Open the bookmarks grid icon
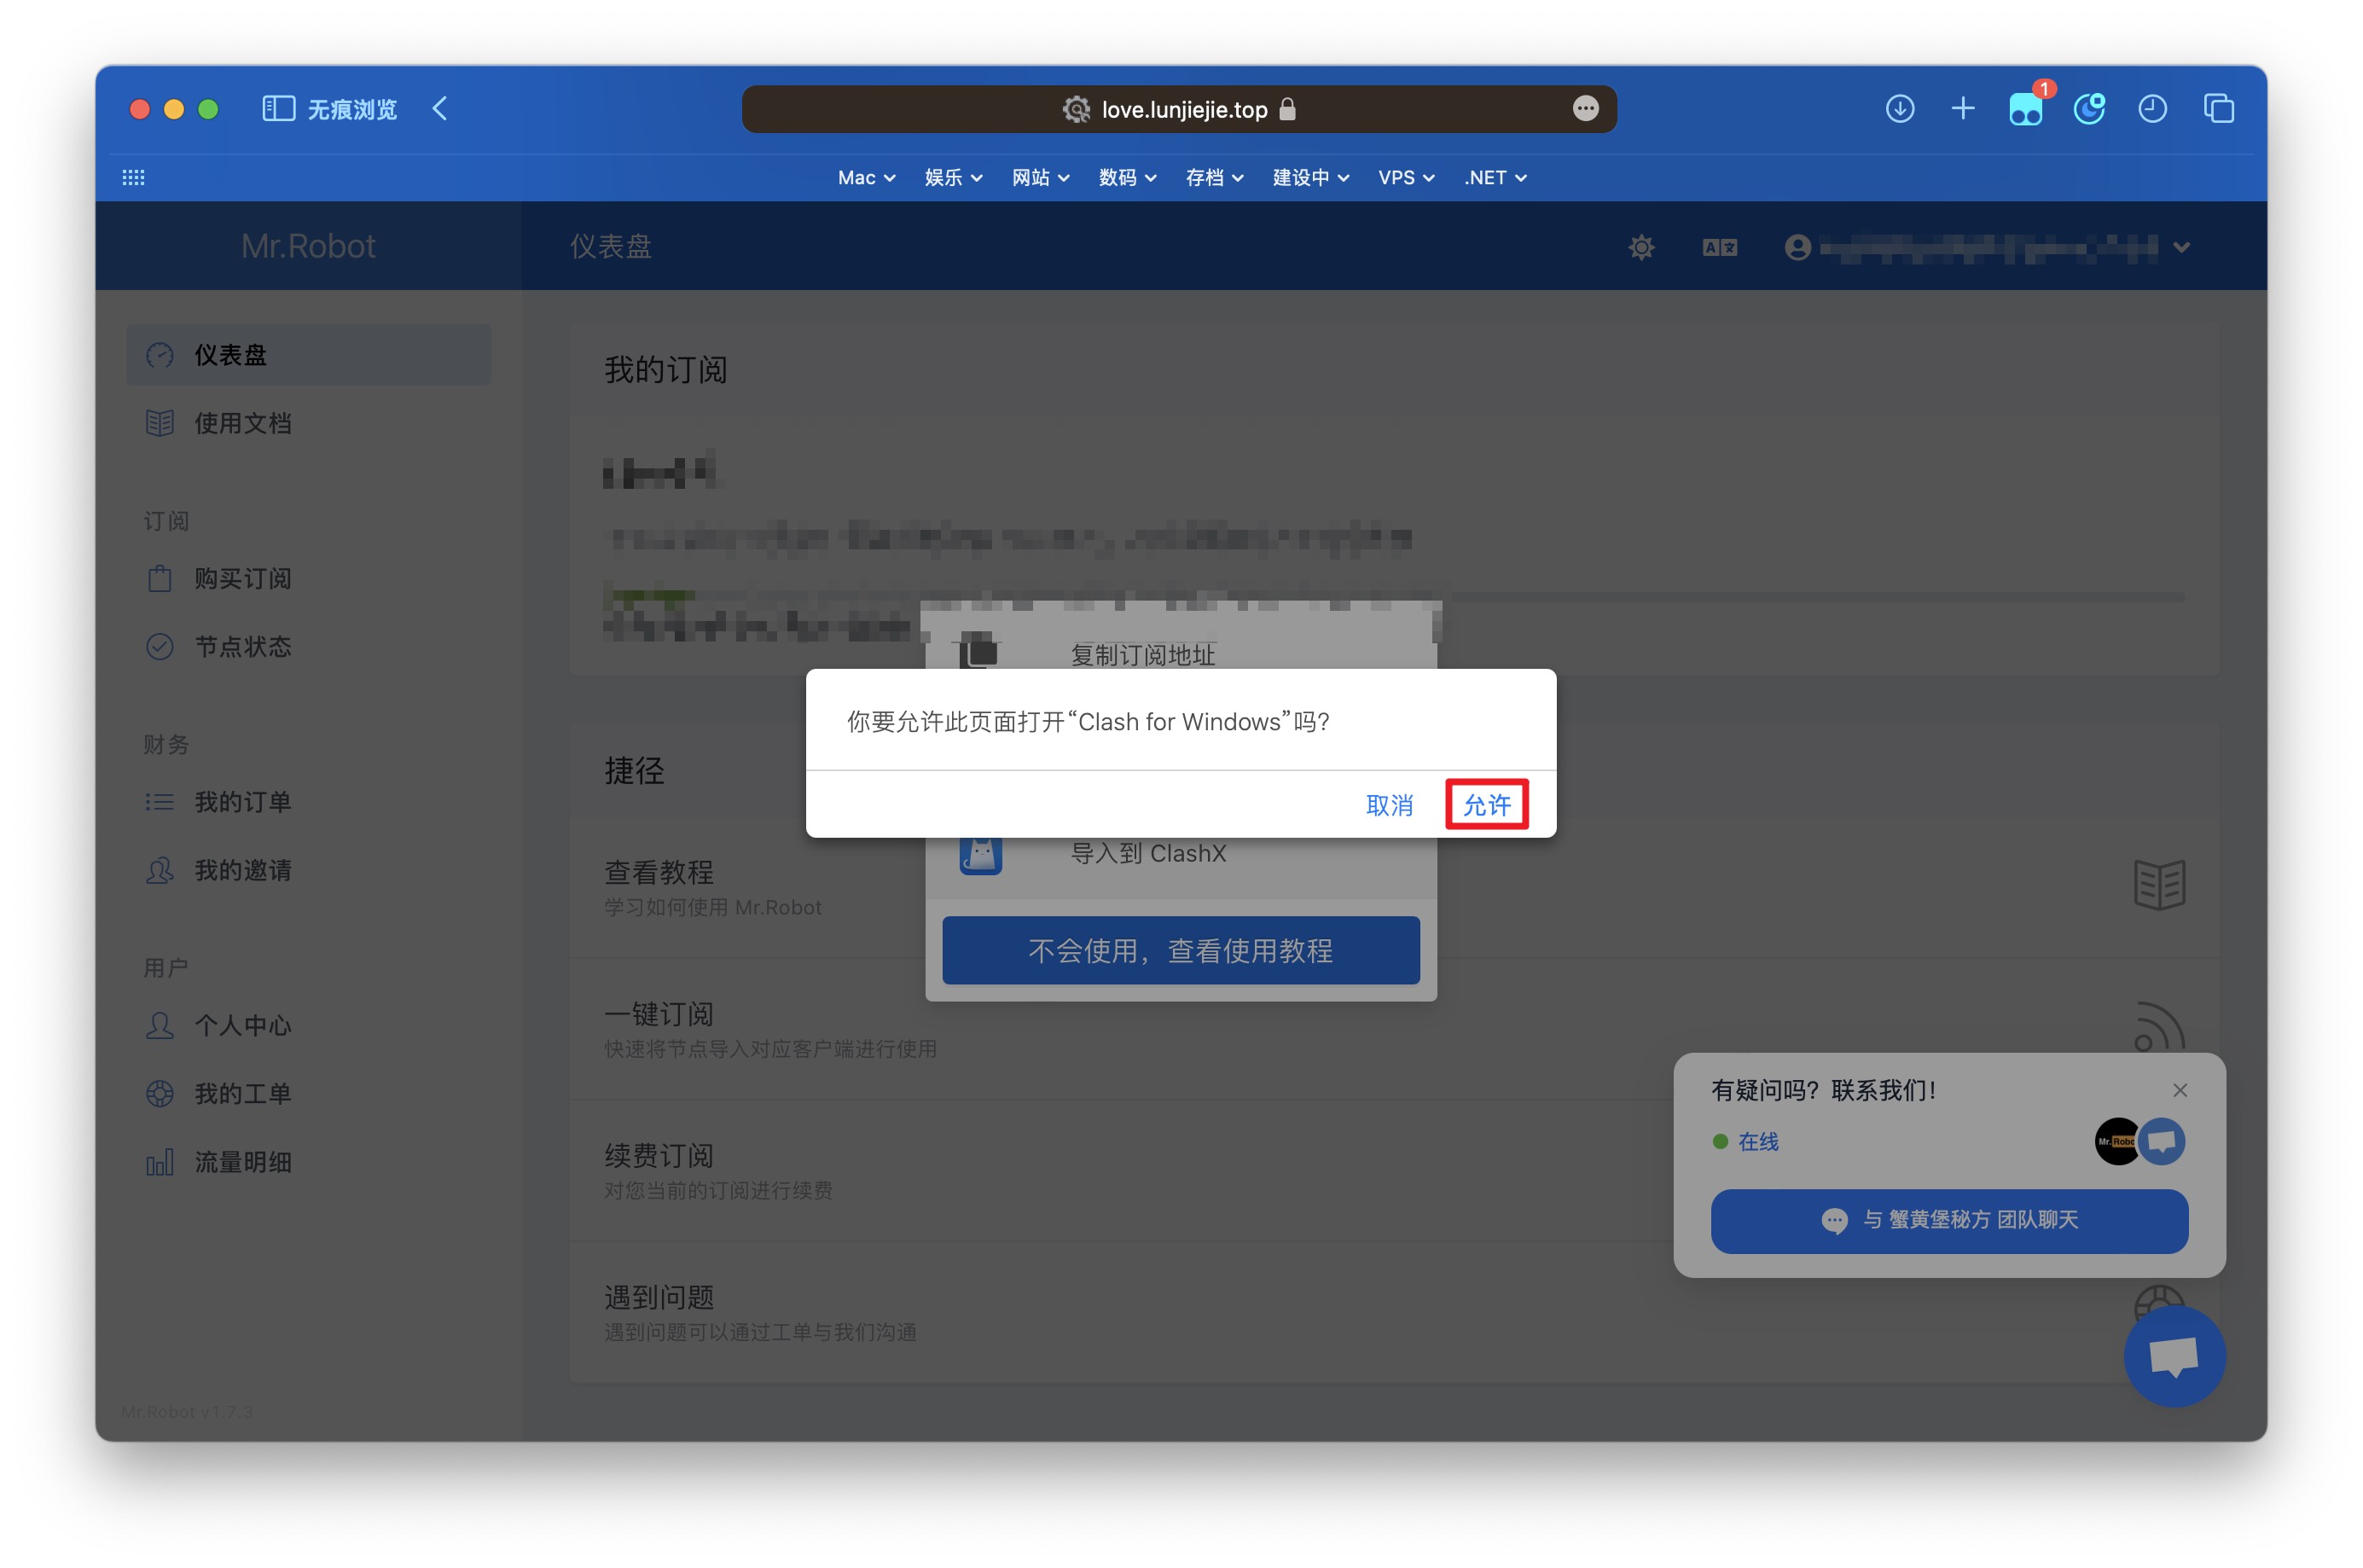The height and width of the screenshot is (1568, 2363). [133, 177]
